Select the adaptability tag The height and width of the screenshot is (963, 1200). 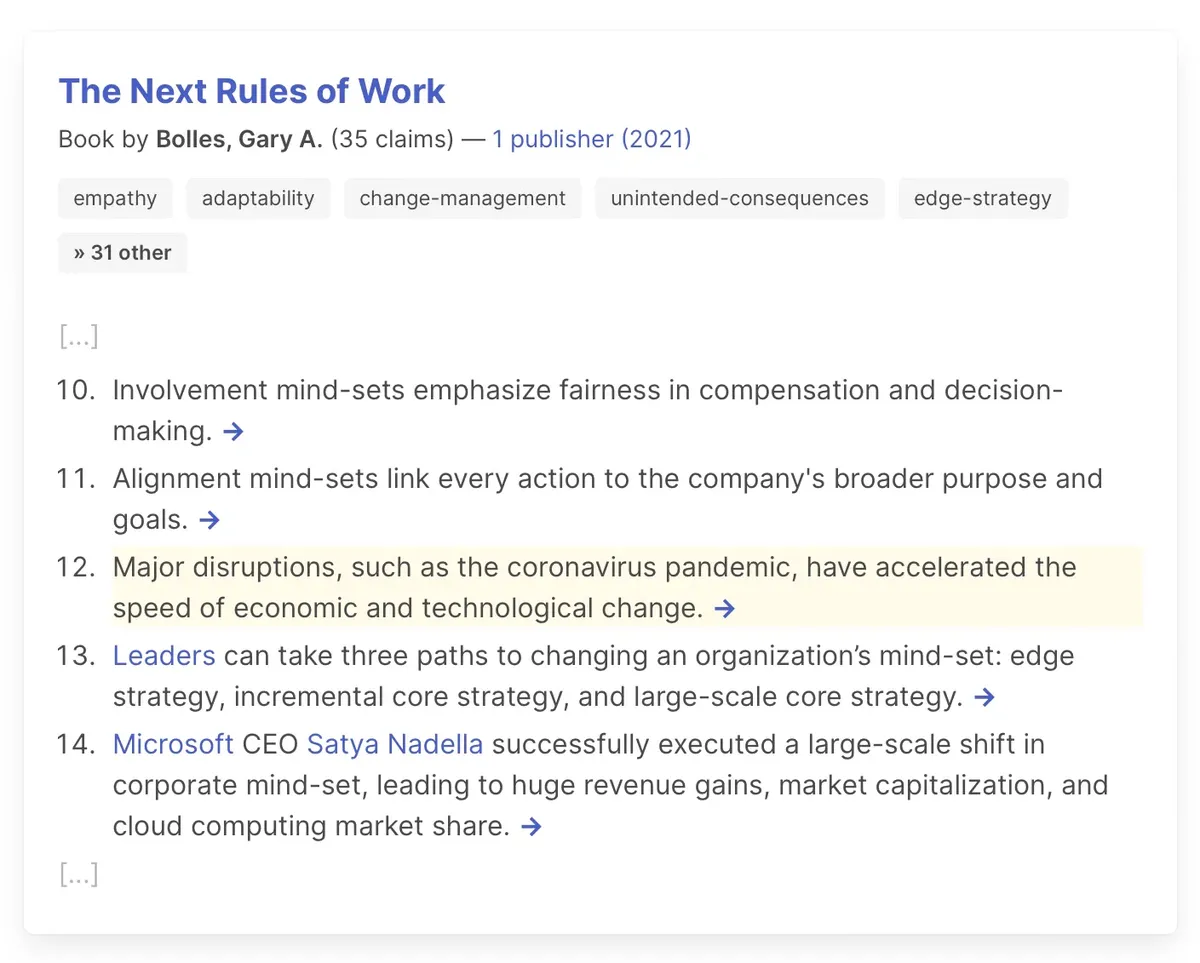click(258, 198)
